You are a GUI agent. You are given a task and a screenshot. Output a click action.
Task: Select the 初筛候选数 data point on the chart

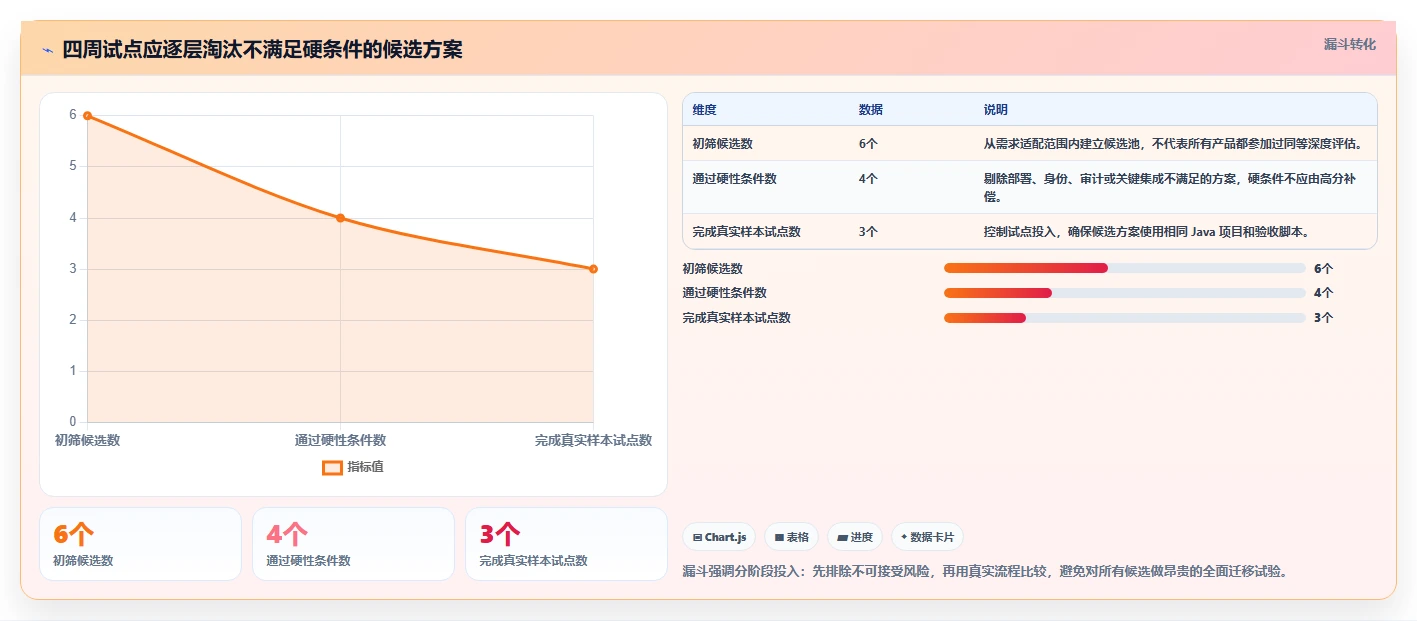pyautogui.click(x=87, y=116)
